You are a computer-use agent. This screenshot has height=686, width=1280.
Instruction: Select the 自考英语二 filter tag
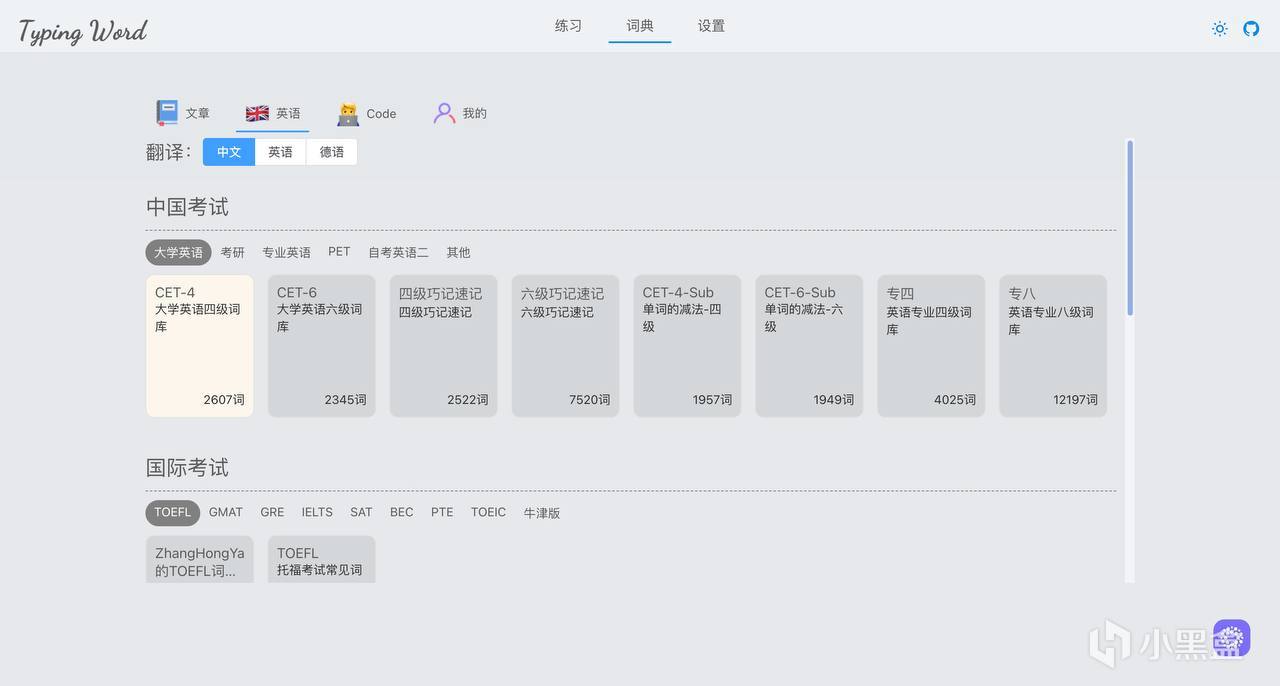click(398, 252)
